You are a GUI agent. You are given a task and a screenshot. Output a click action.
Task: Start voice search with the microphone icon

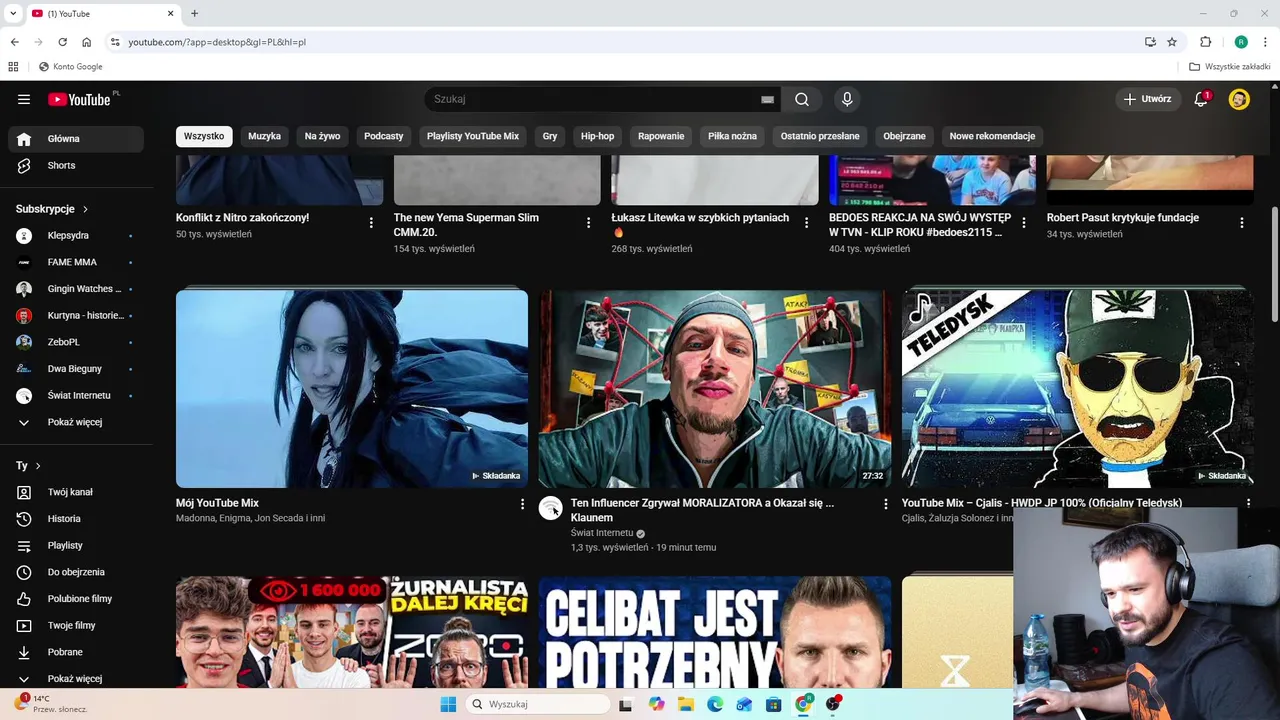tap(847, 99)
